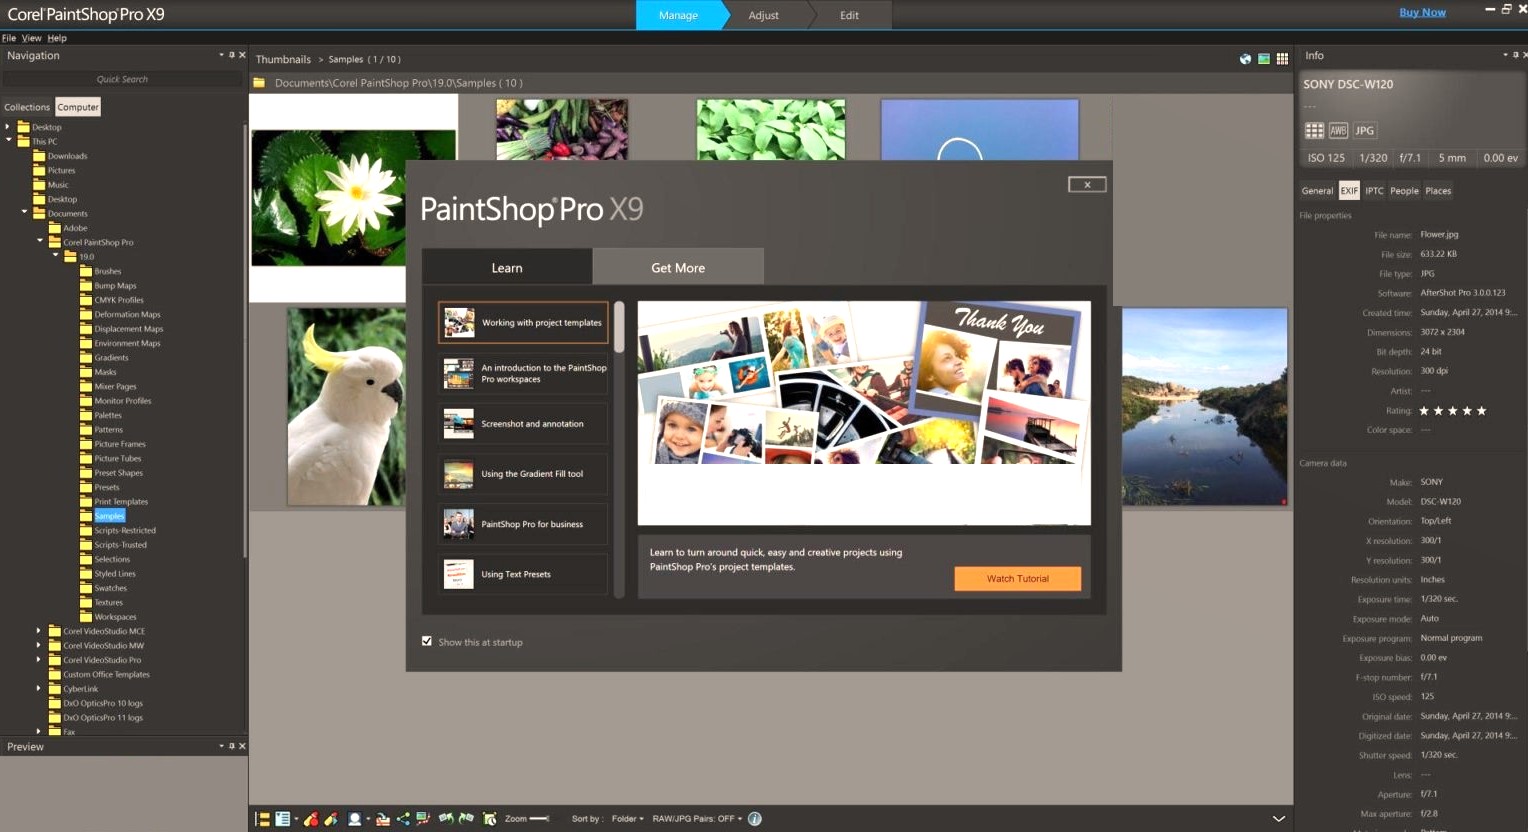Click the Quick Search field
Screen dimensions: 1528x832
click(122, 79)
